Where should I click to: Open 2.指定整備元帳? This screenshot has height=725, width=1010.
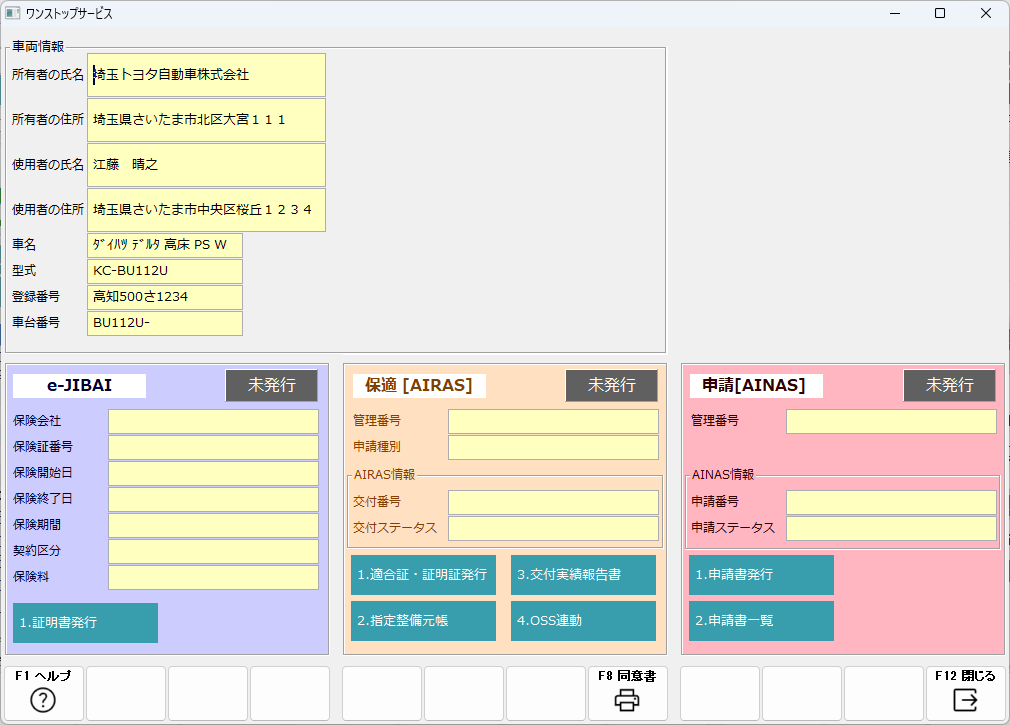tap(423, 621)
